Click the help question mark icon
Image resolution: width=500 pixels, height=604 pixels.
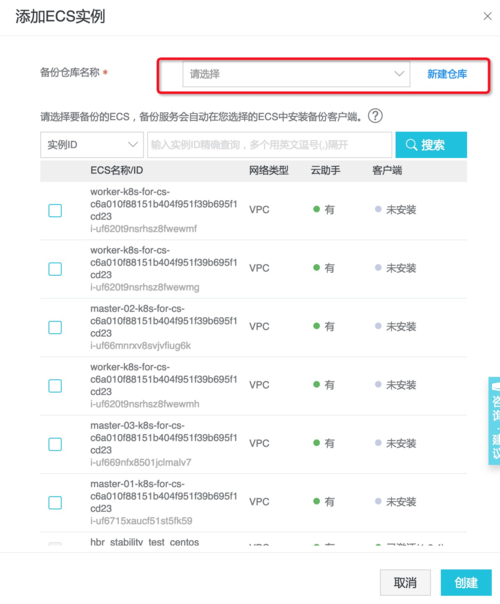click(375, 116)
